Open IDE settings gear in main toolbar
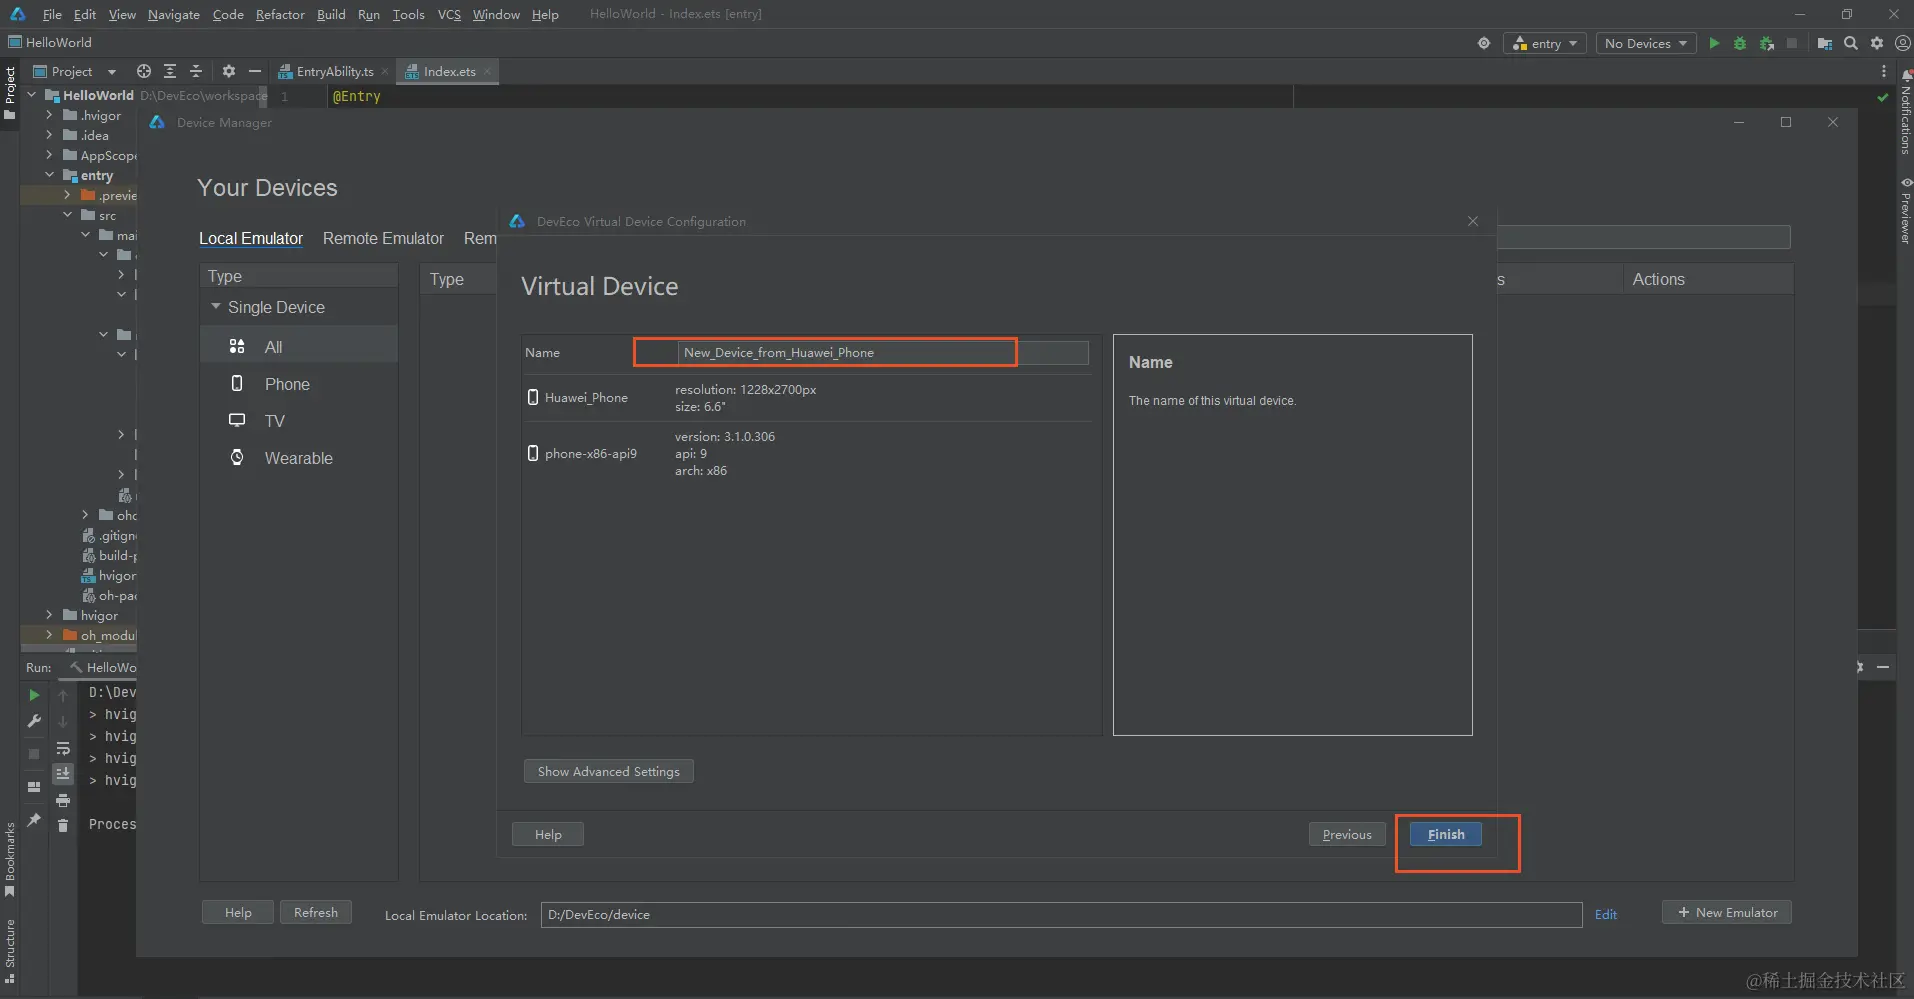This screenshot has height=999, width=1914. pyautogui.click(x=1877, y=43)
